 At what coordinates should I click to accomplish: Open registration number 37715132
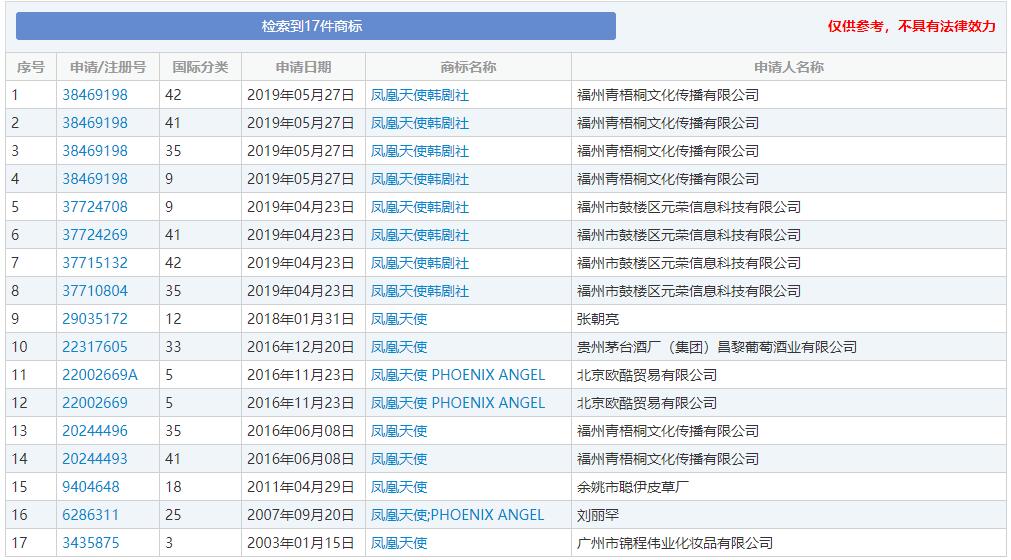(95, 263)
